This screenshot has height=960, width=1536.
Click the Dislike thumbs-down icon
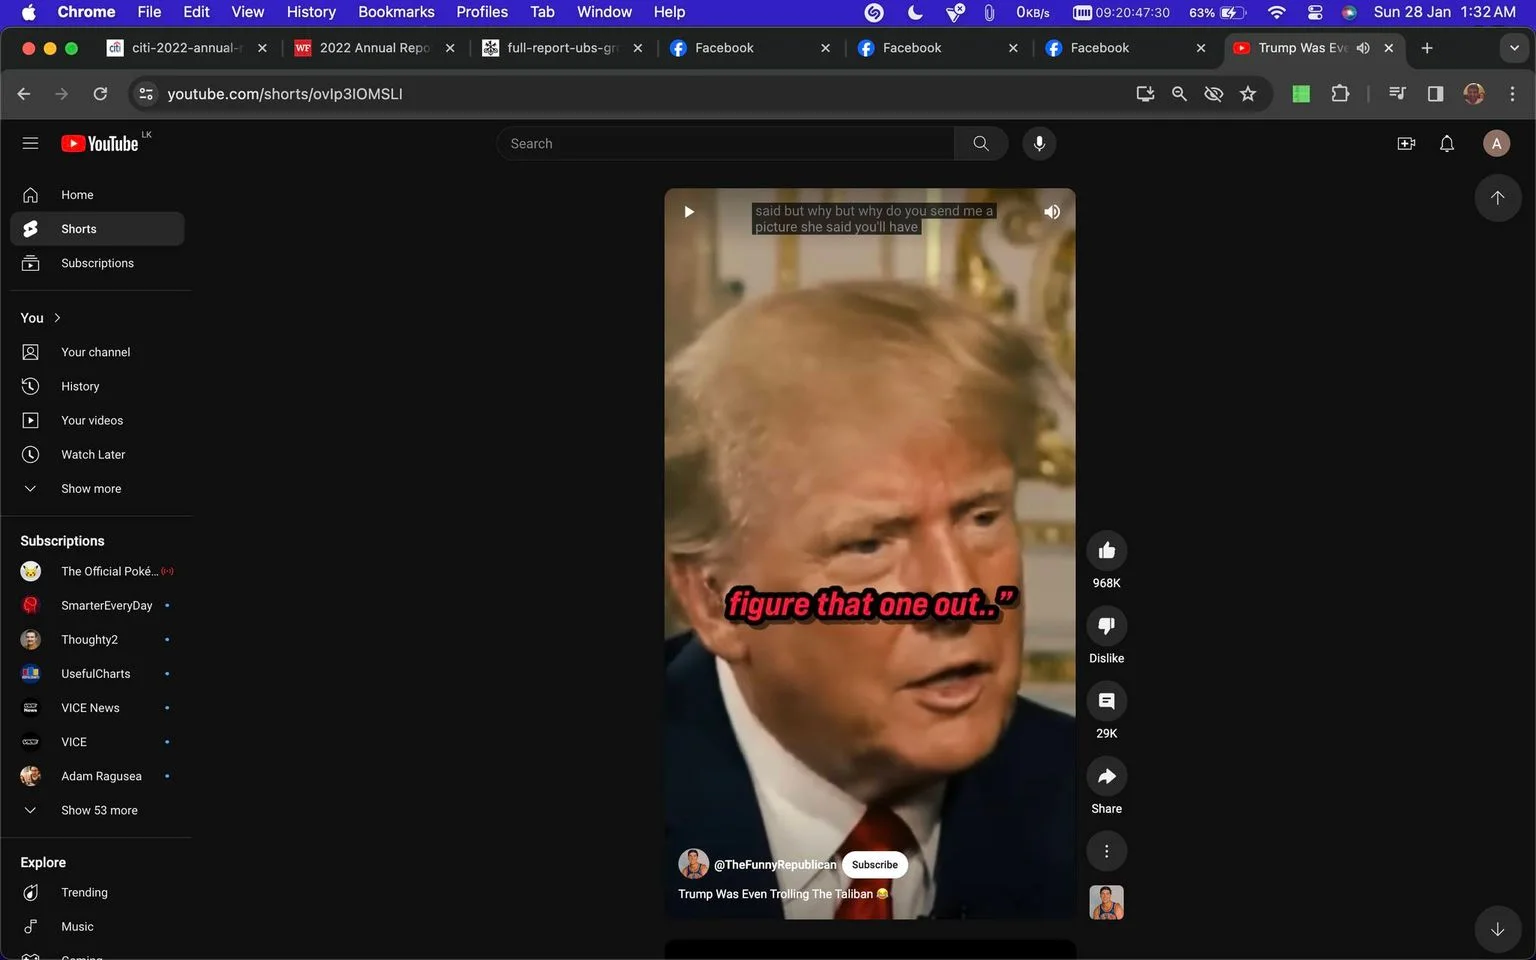(1106, 626)
